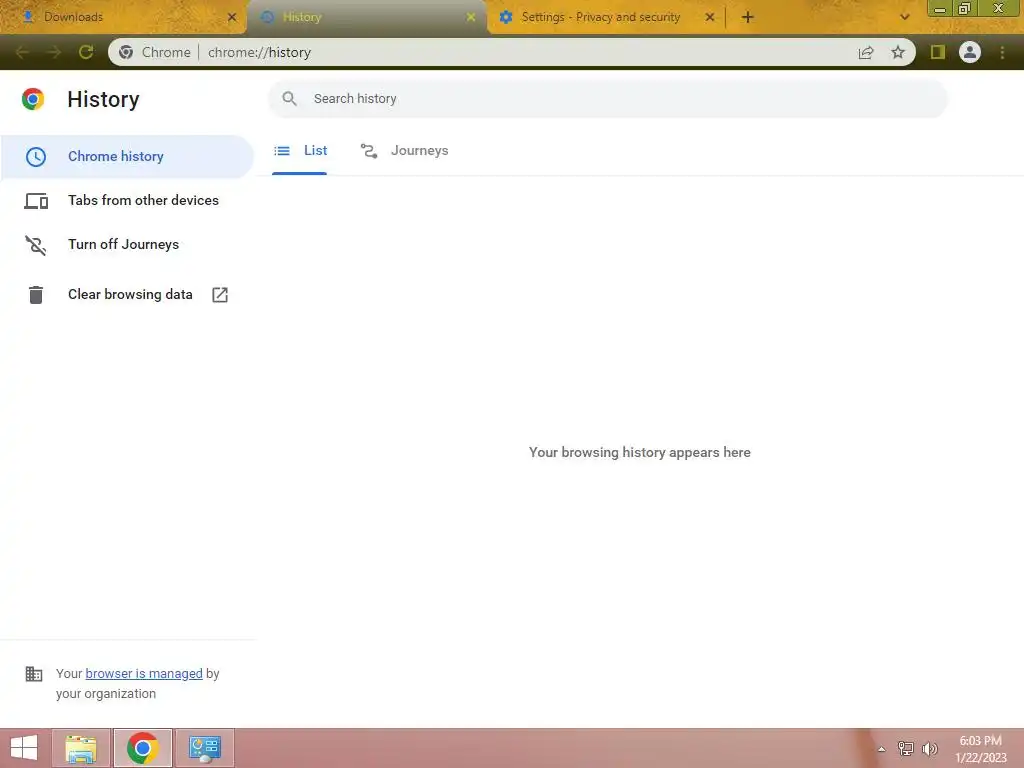
Task: Switch to Settings - Privacy and security tab
Action: pos(607,17)
